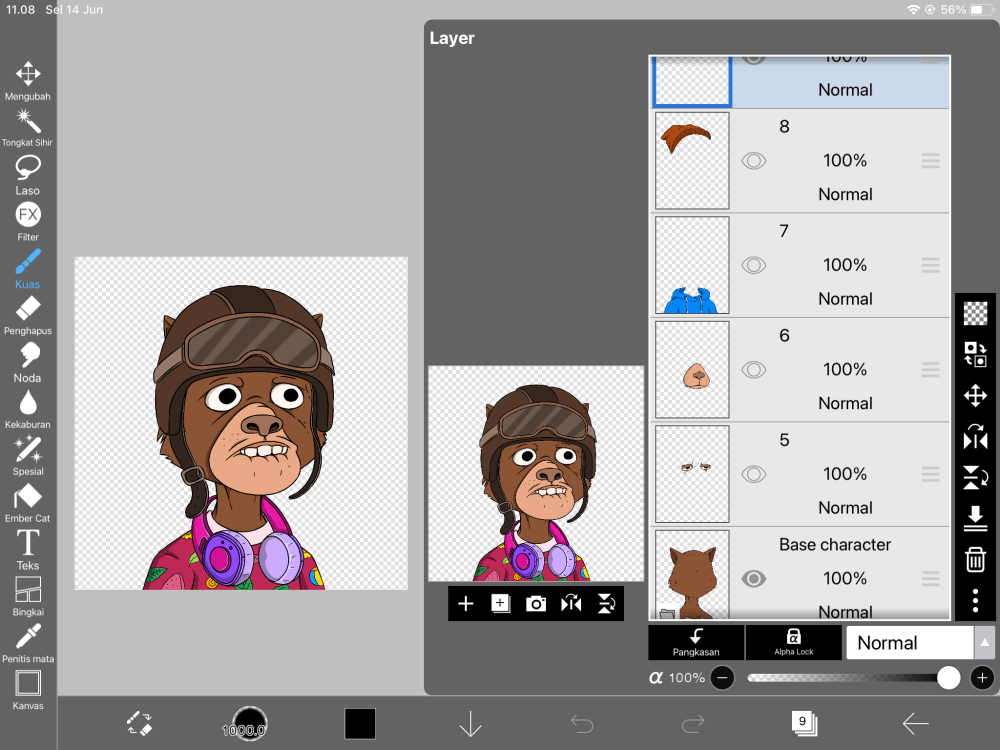This screenshot has height=750, width=1000.
Task: Select the Bingkai frame tool
Action: [27, 596]
